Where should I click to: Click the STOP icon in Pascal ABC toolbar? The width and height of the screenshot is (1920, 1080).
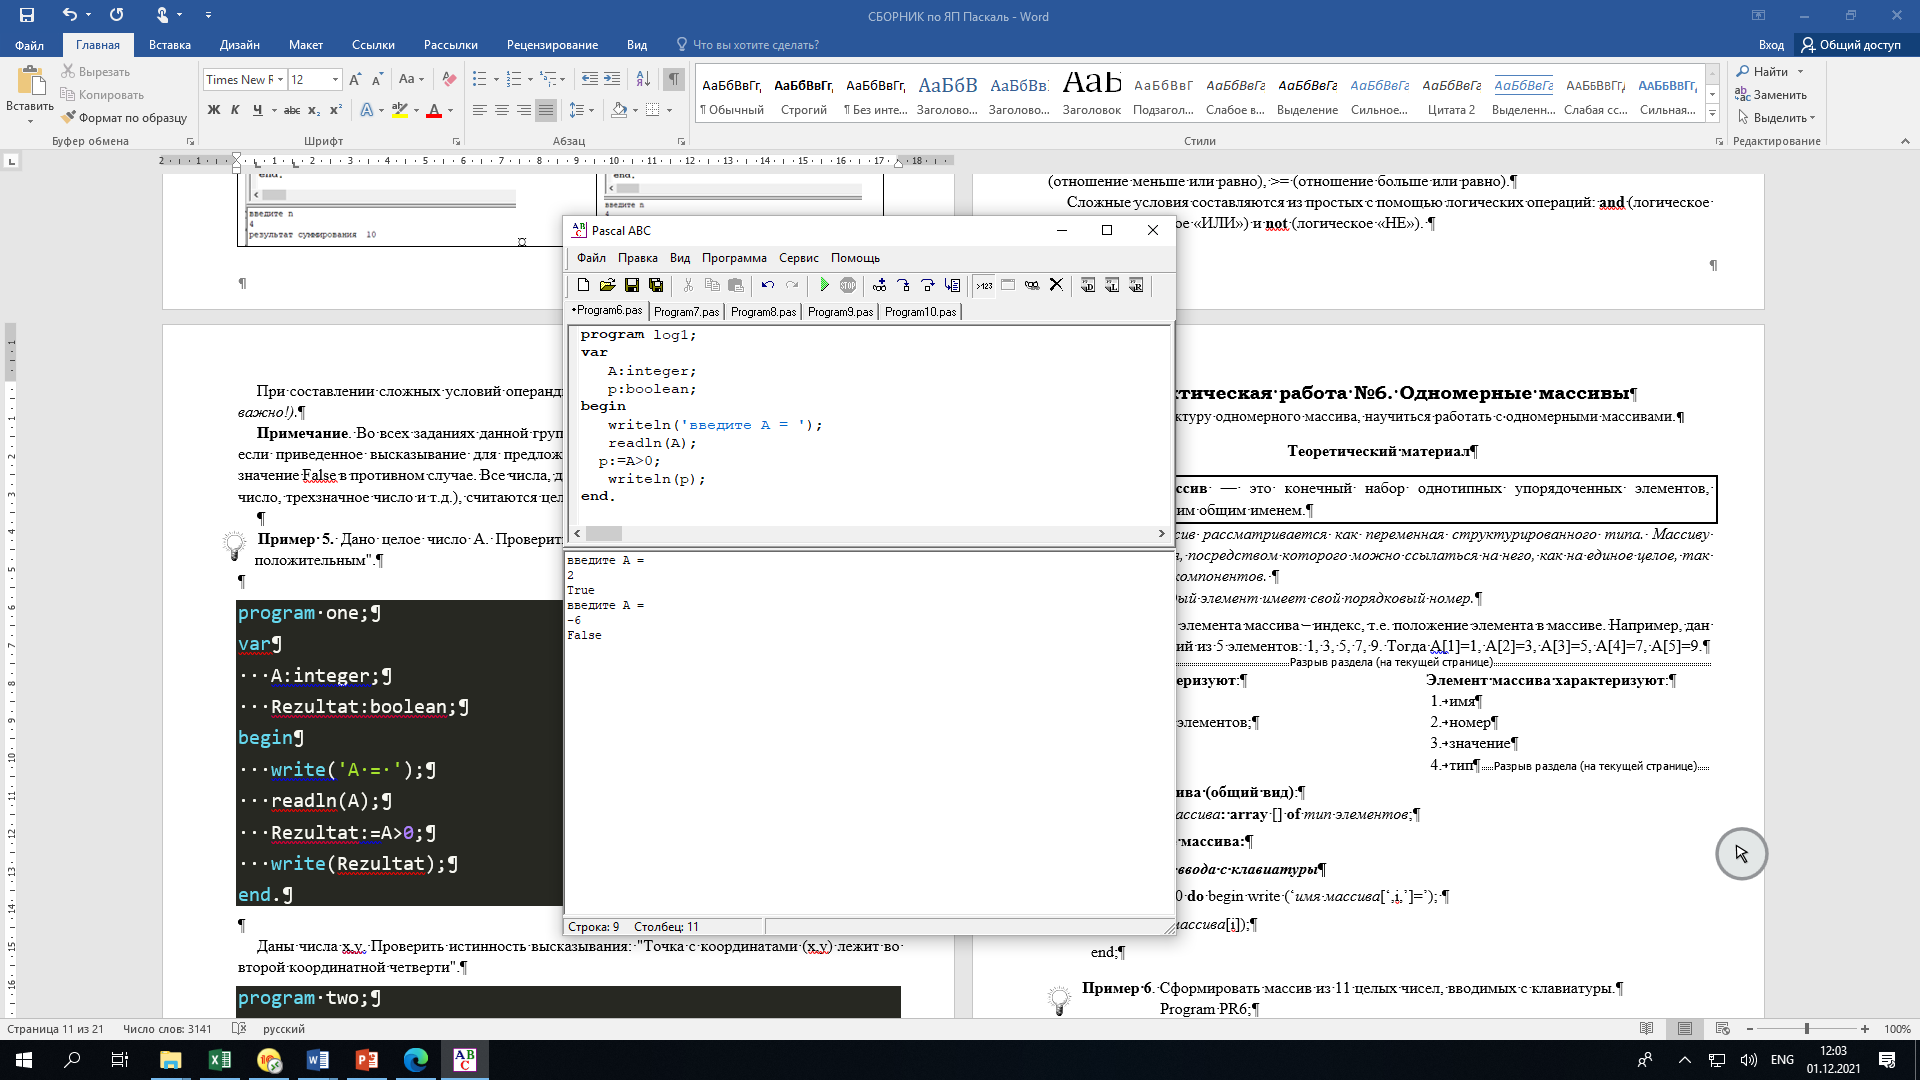(848, 286)
